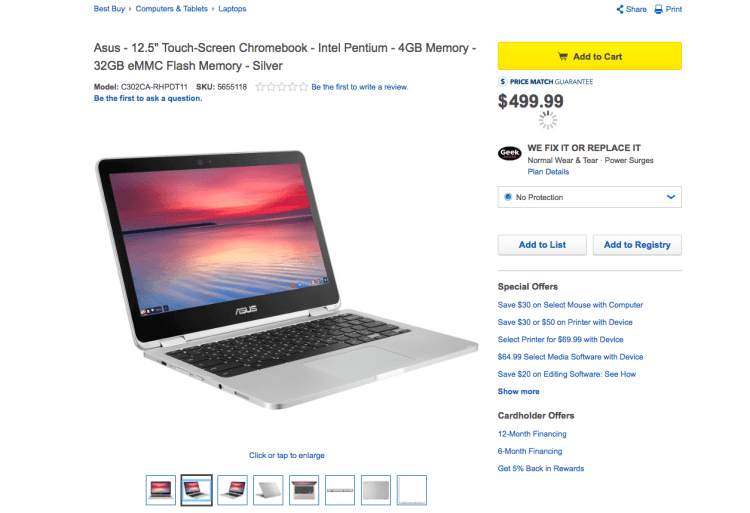
Task: Open 12-Month Financing offer link
Action: 532,434
